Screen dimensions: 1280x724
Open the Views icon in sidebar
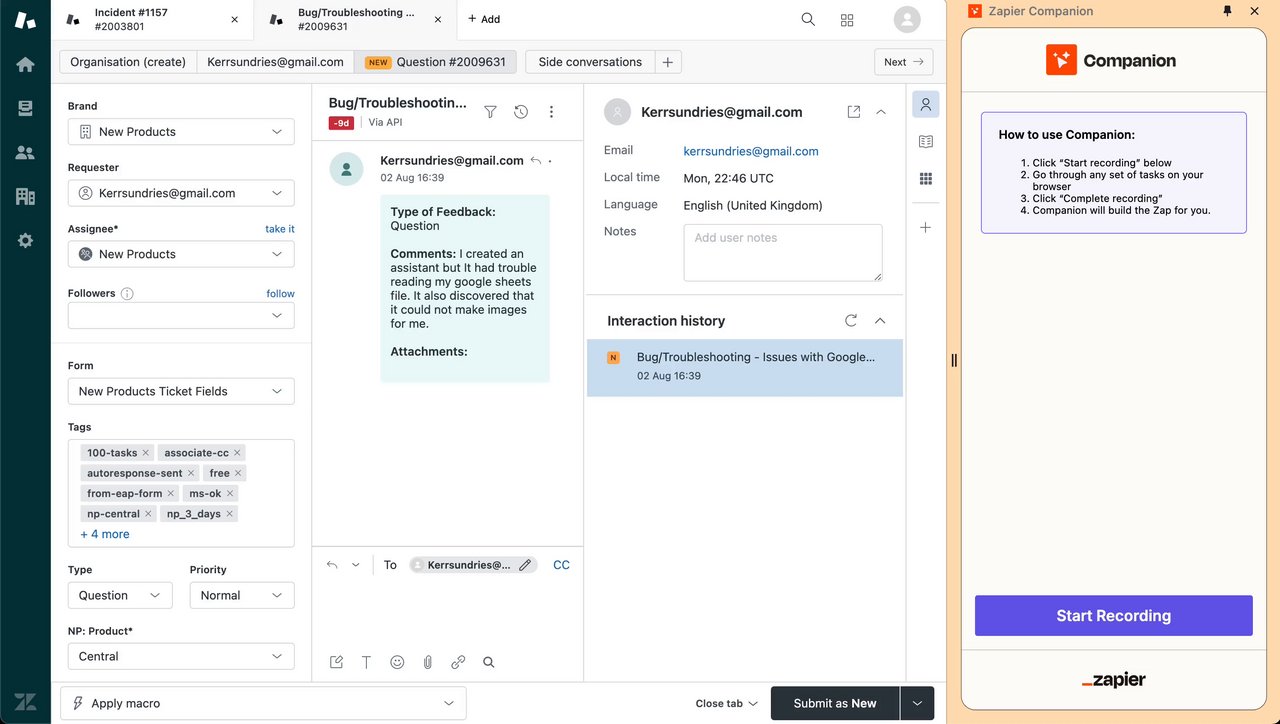tap(25, 108)
